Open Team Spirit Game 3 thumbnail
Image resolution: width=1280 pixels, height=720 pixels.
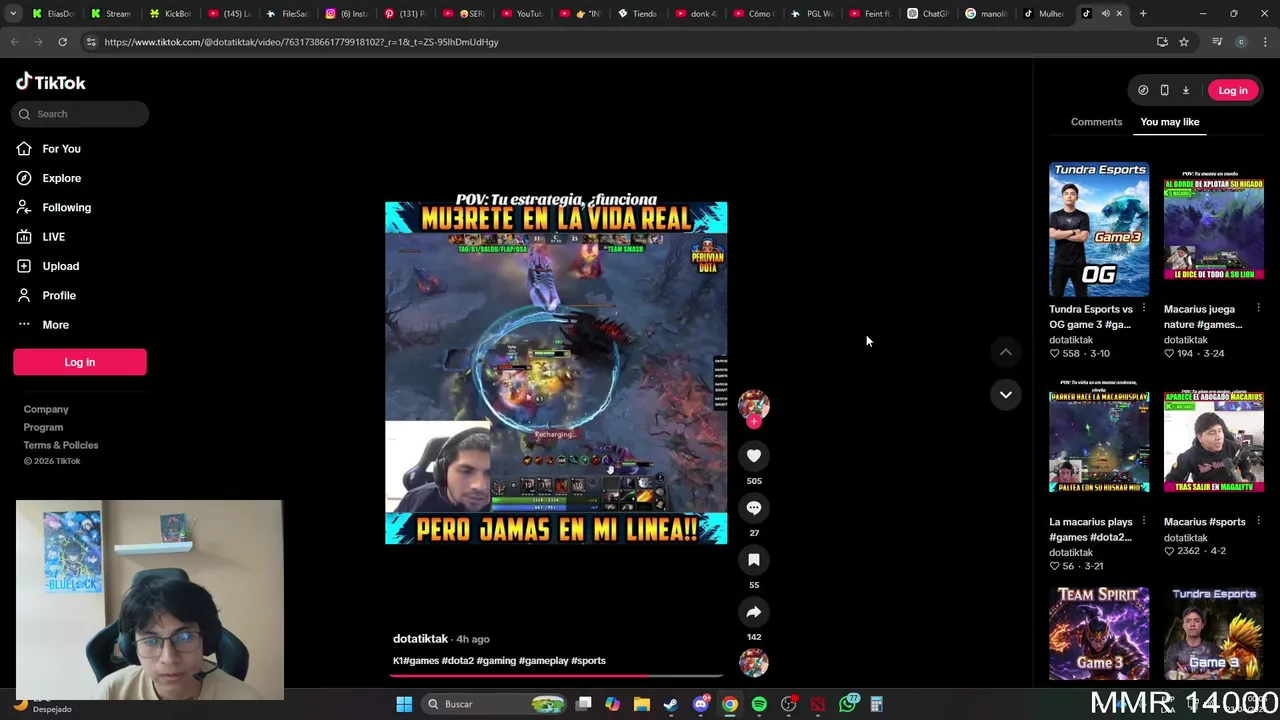coord(1099,634)
